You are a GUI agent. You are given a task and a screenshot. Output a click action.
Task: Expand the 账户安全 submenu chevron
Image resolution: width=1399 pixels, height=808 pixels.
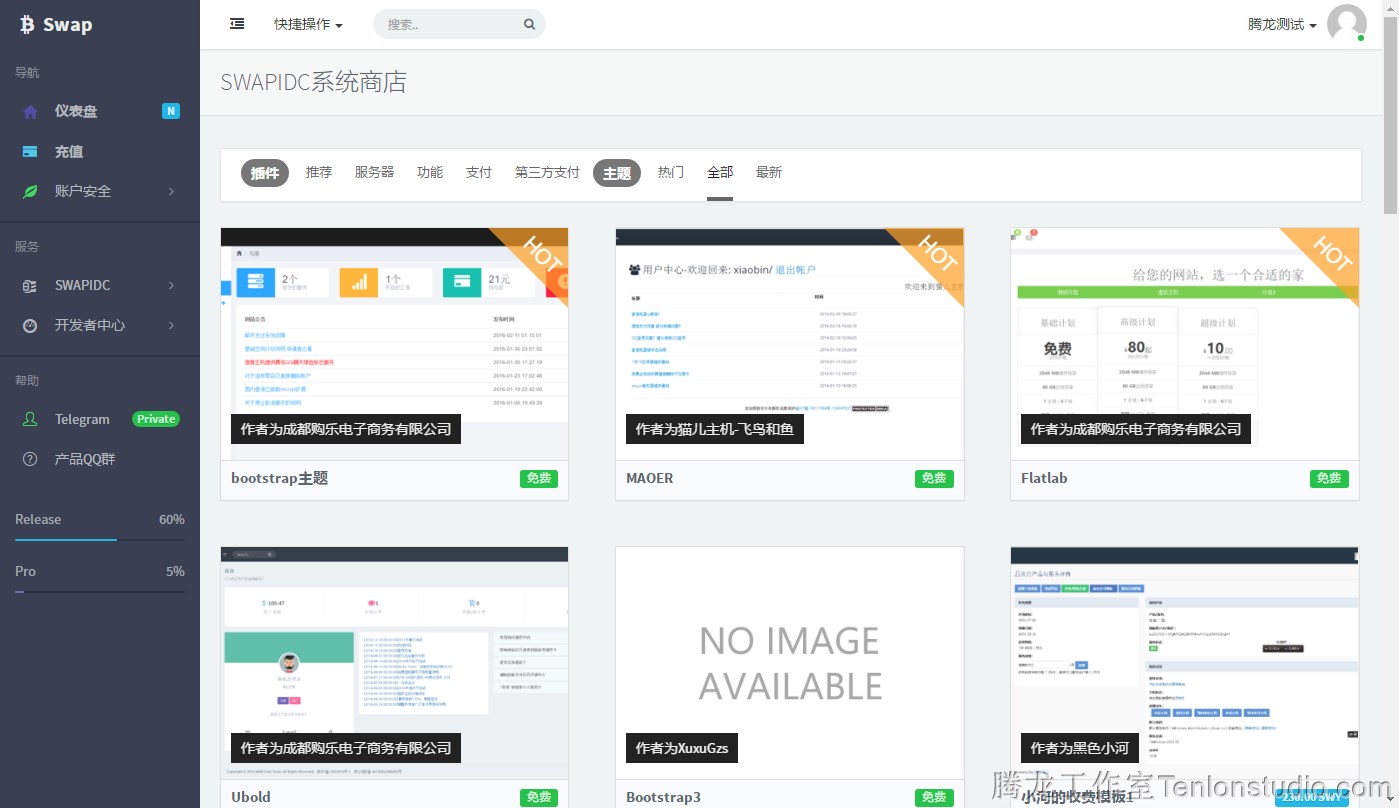pos(172,191)
